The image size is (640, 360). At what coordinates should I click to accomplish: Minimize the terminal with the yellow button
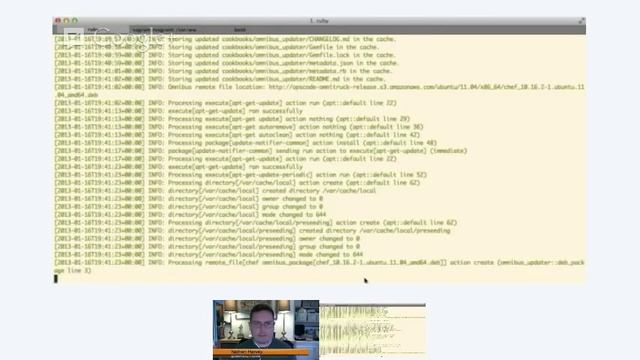tap(66, 21)
